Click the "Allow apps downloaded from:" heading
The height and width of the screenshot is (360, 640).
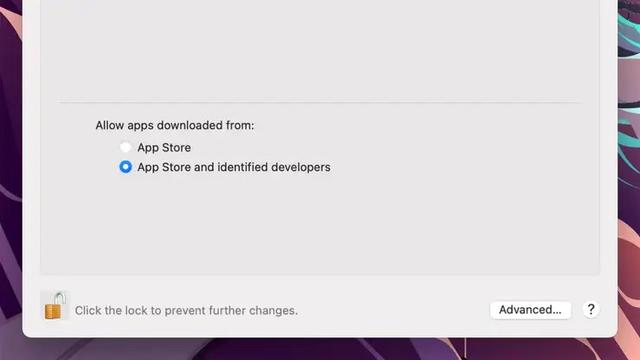coord(175,125)
